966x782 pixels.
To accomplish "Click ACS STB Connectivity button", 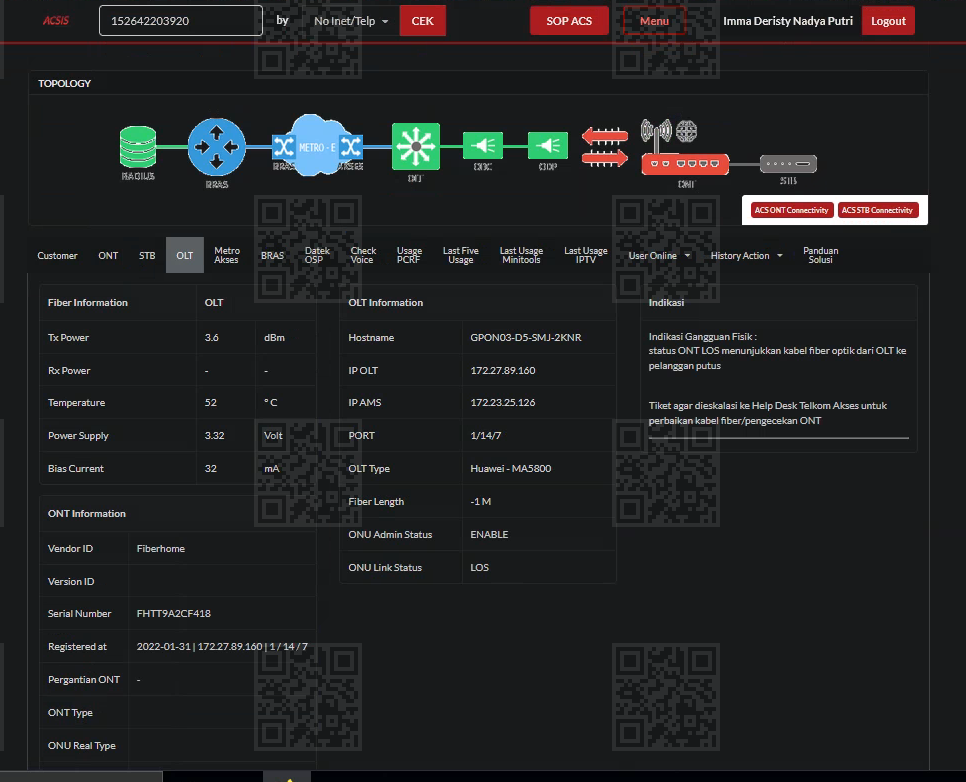I will [x=877, y=210].
